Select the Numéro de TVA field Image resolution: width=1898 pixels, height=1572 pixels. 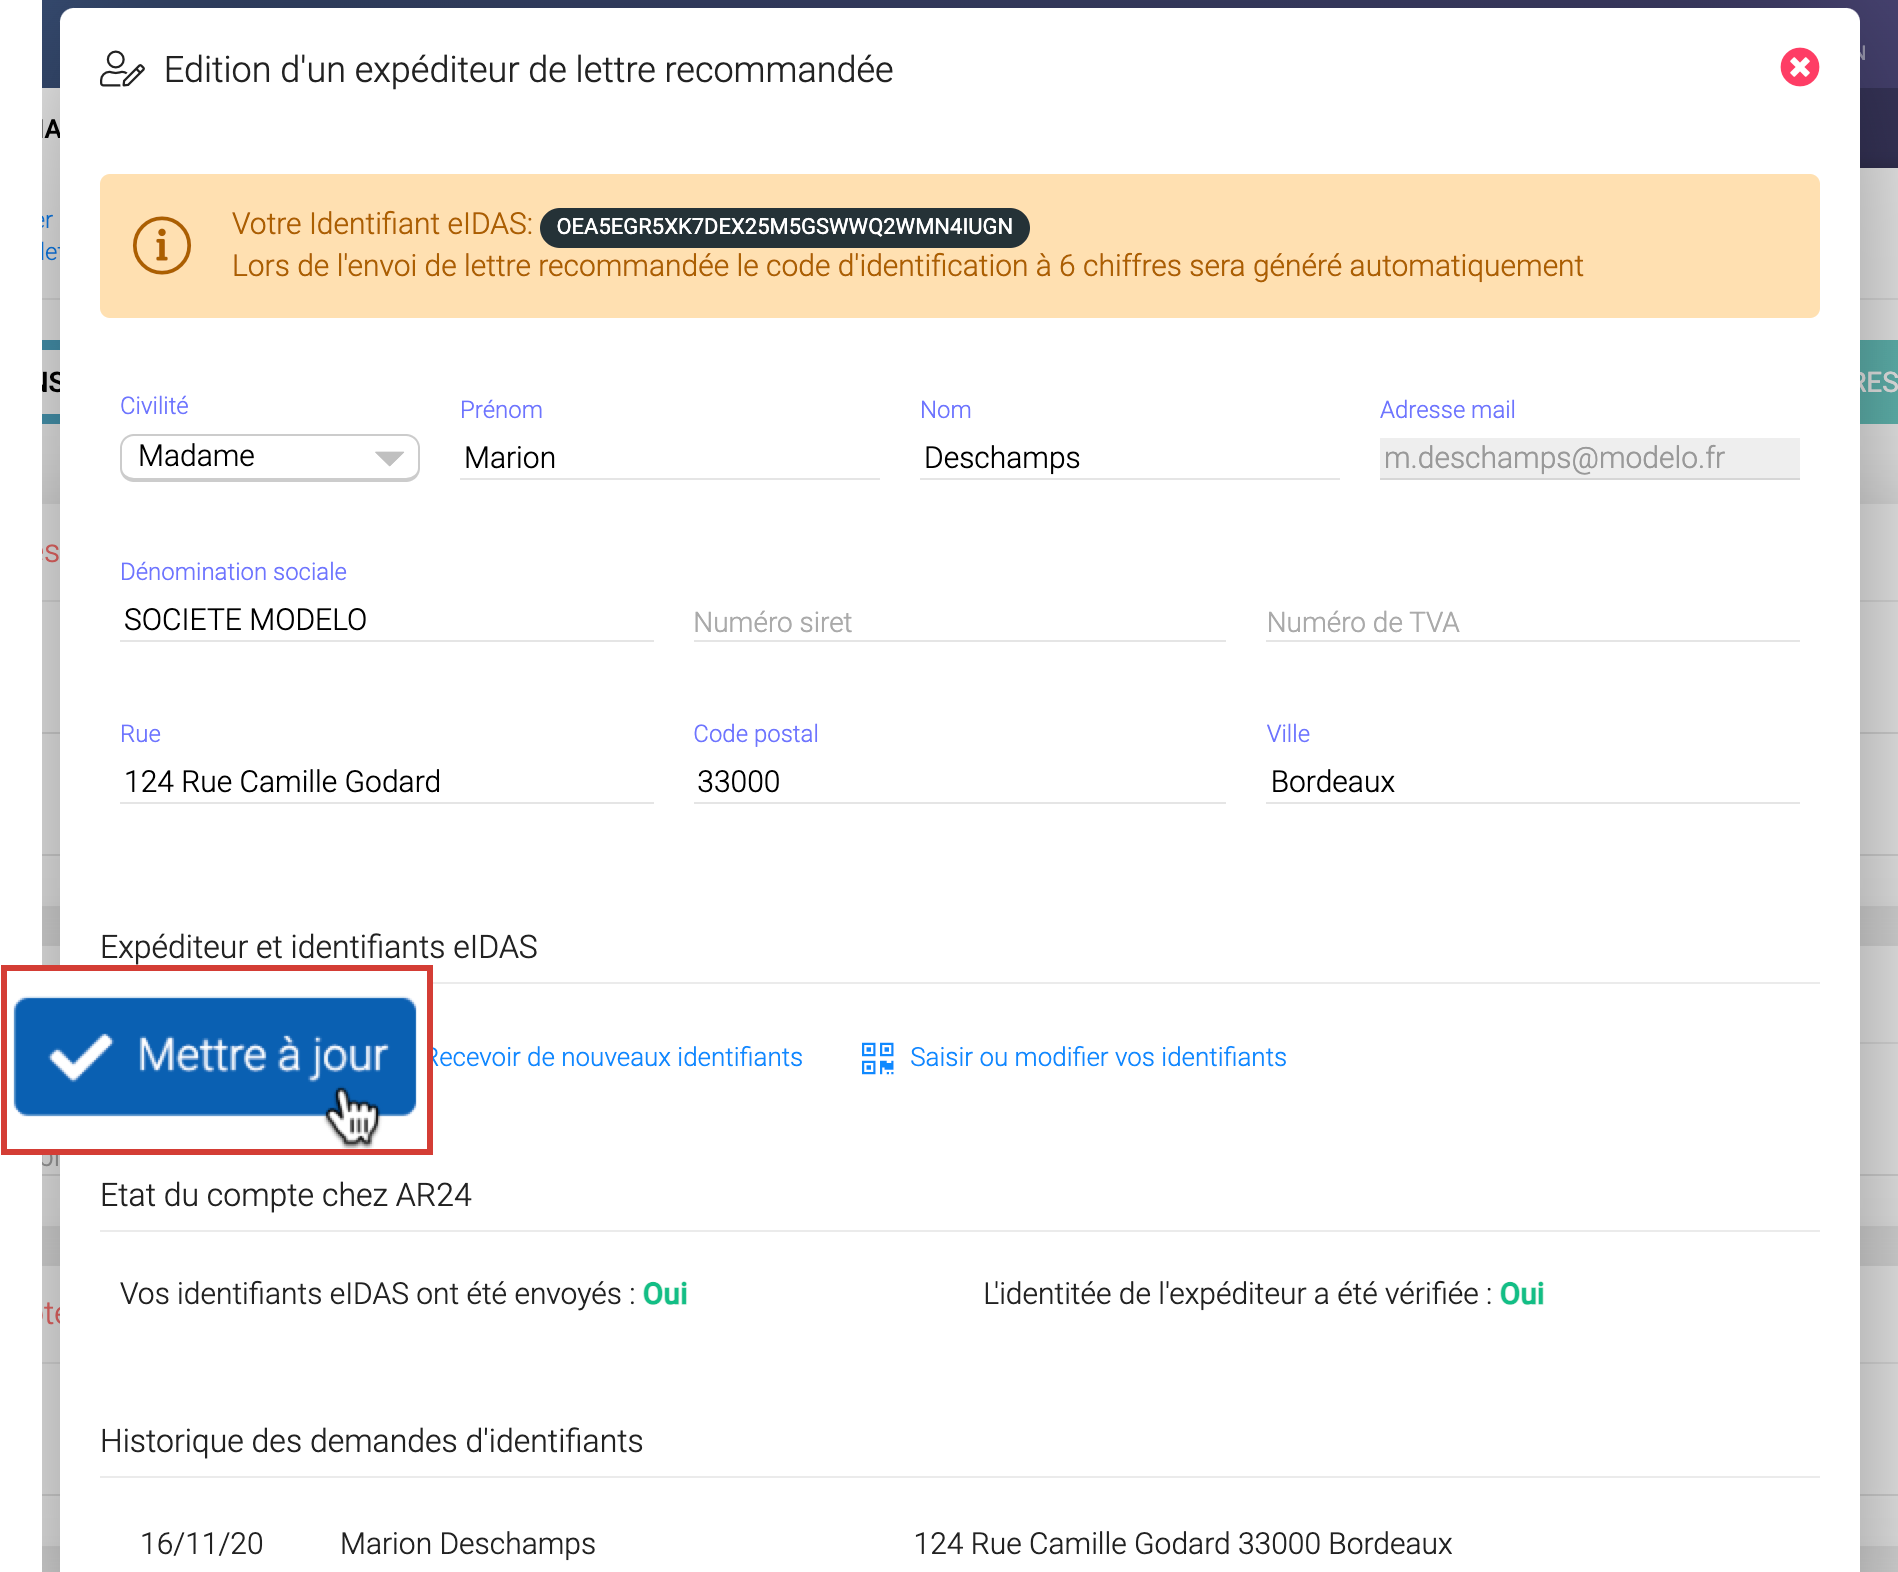click(1531, 622)
